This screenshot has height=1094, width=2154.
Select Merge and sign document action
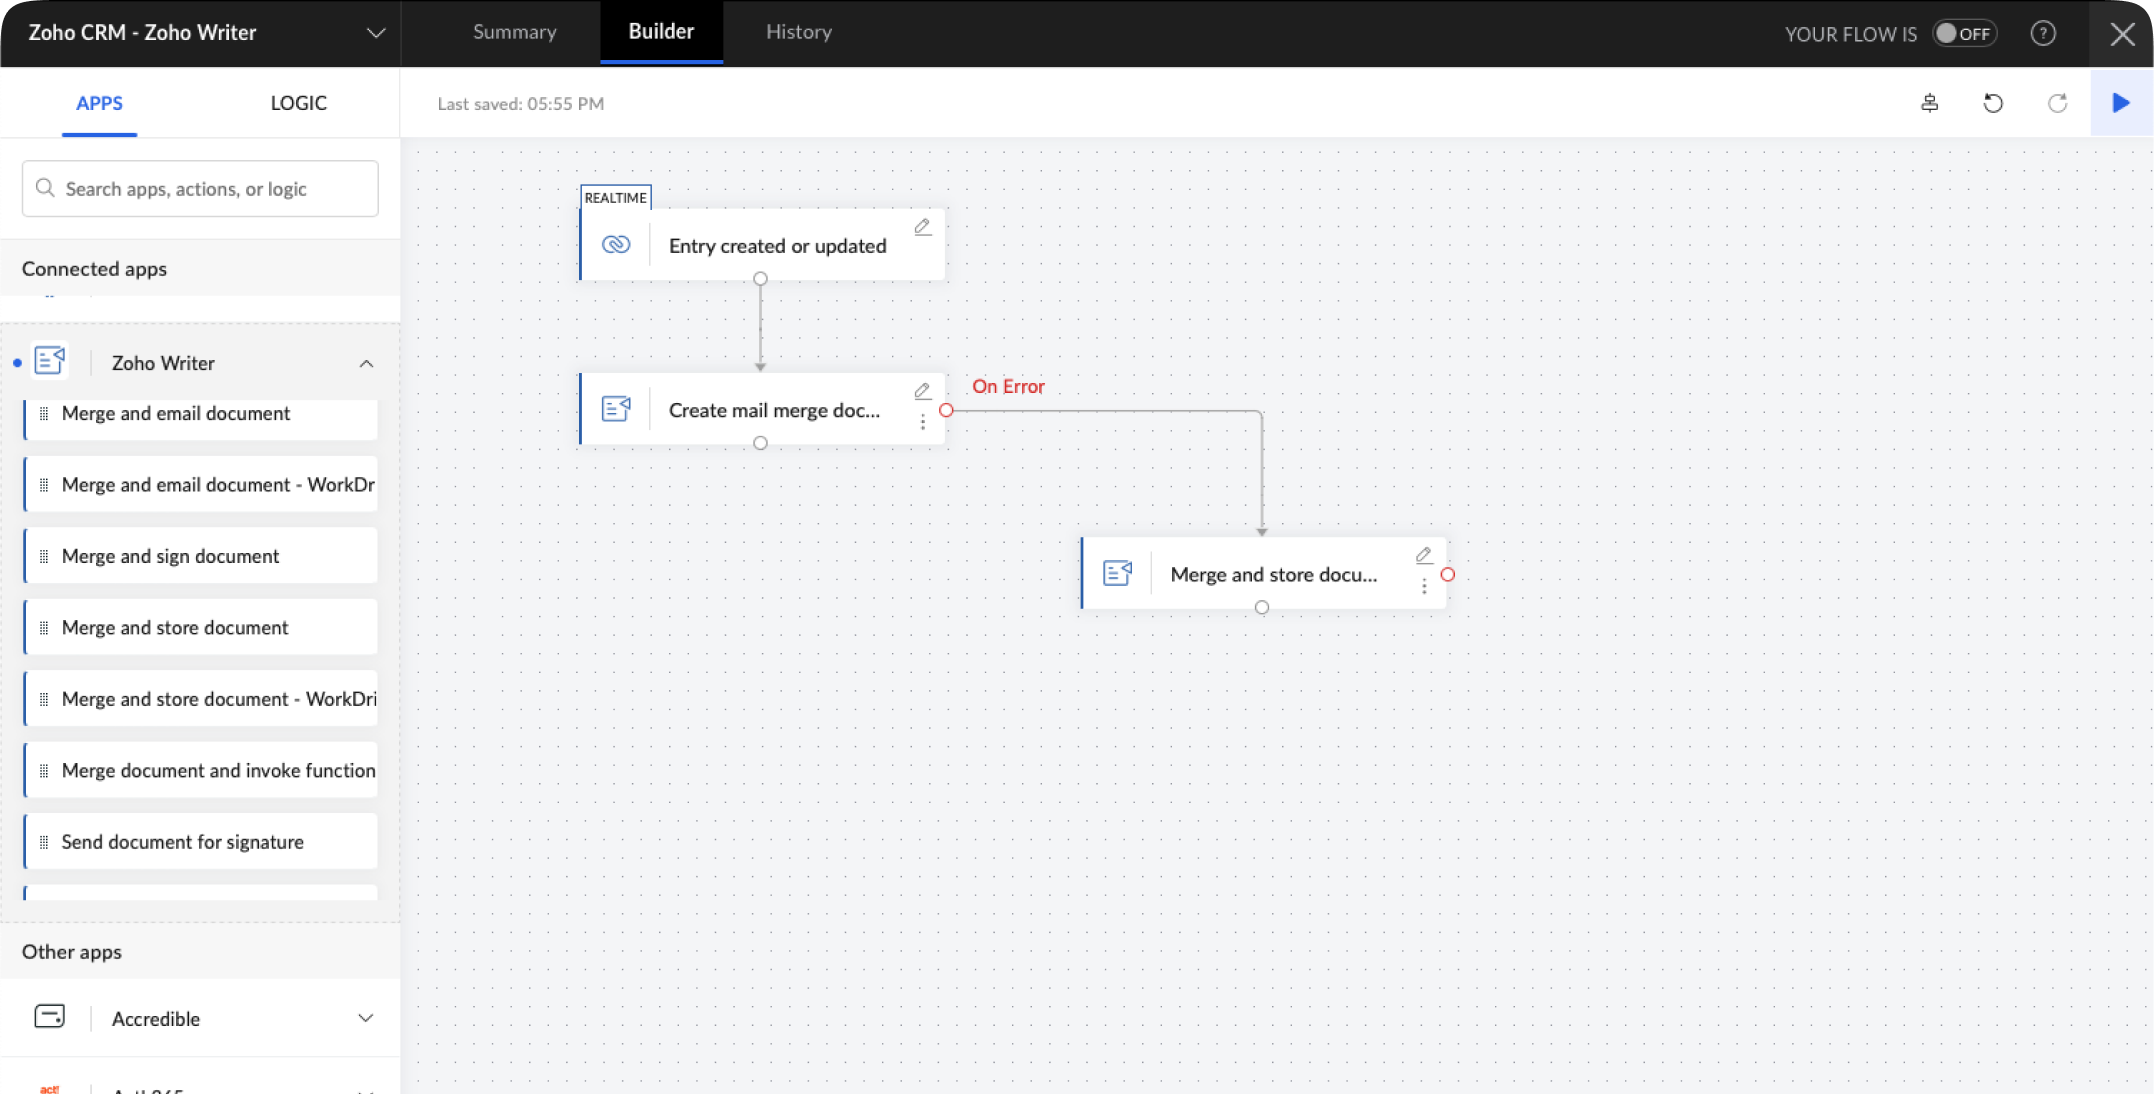(200, 556)
